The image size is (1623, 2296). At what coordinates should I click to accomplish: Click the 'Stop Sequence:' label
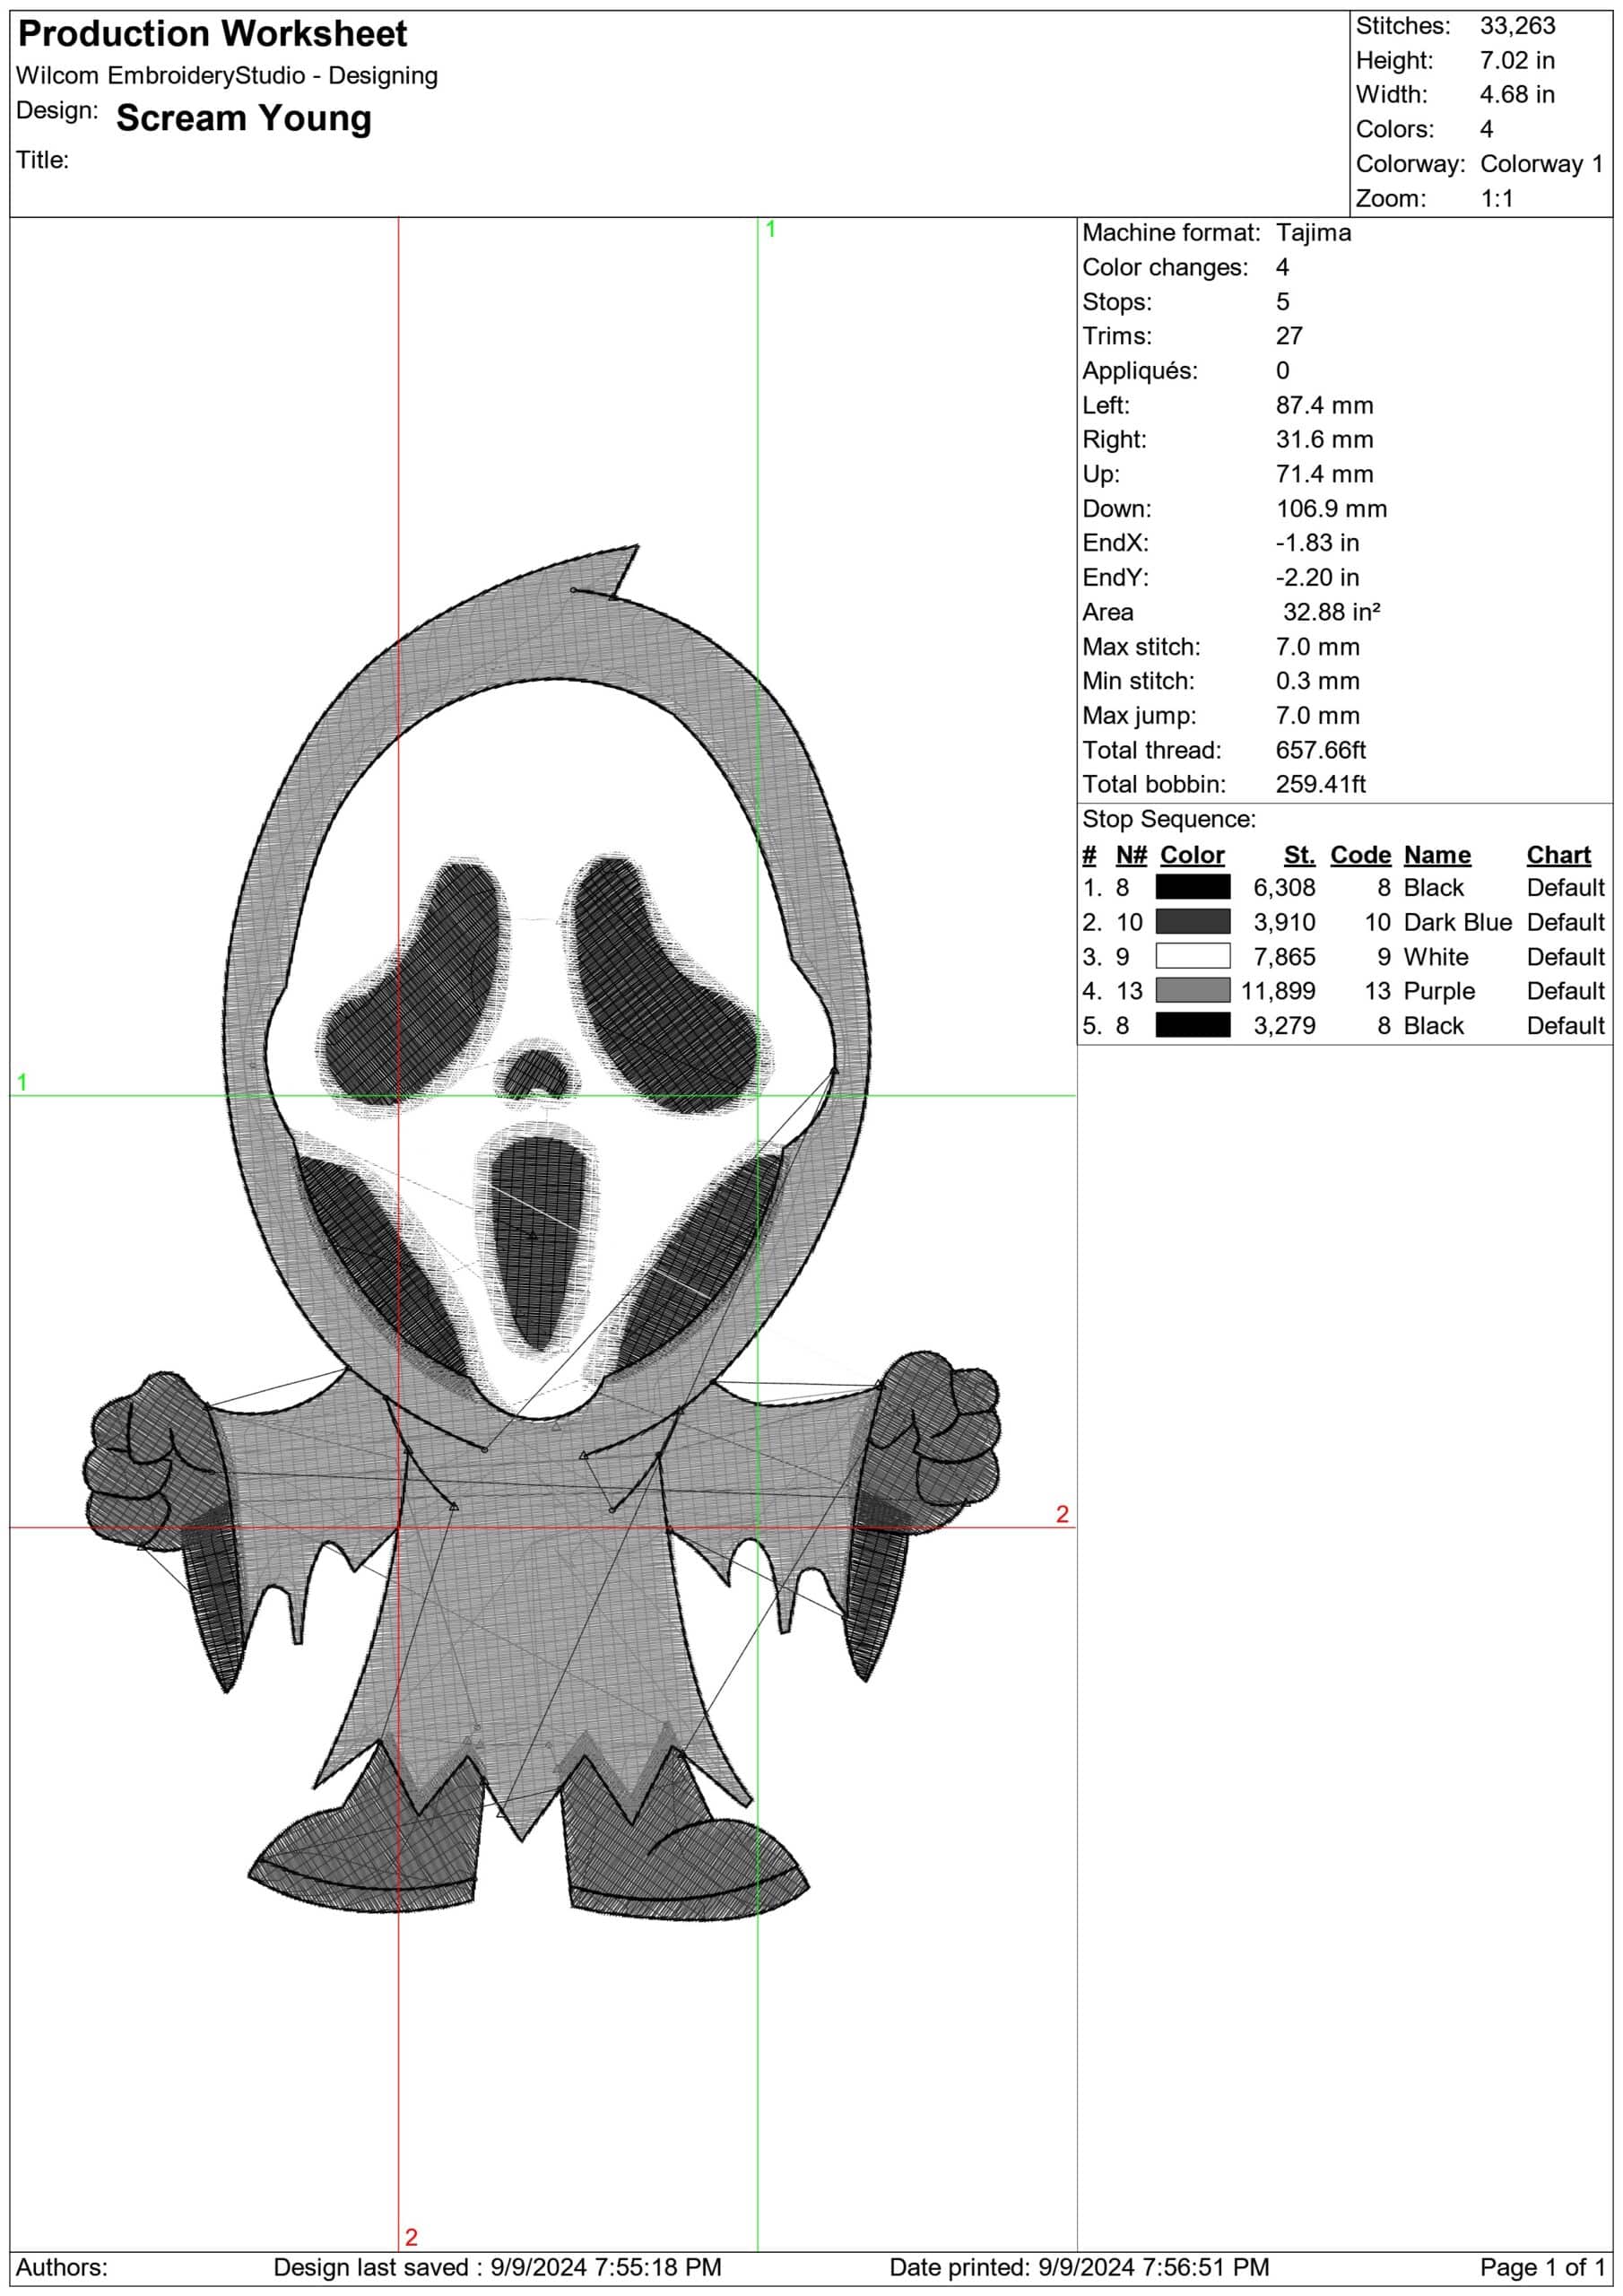click(x=1169, y=820)
